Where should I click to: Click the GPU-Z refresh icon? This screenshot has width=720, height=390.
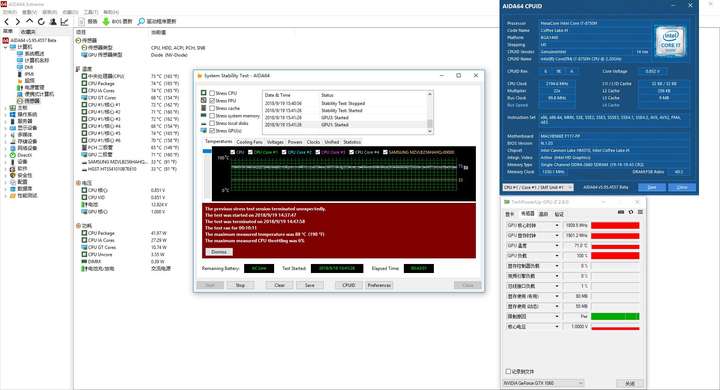click(x=631, y=212)
